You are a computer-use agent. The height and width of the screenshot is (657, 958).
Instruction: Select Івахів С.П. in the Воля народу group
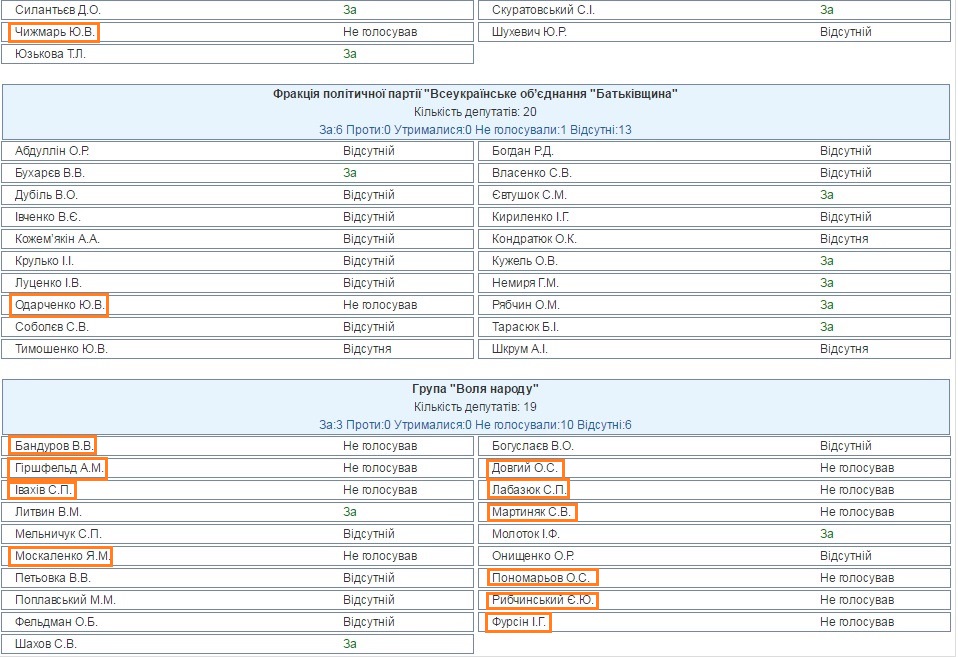[43, 490]
